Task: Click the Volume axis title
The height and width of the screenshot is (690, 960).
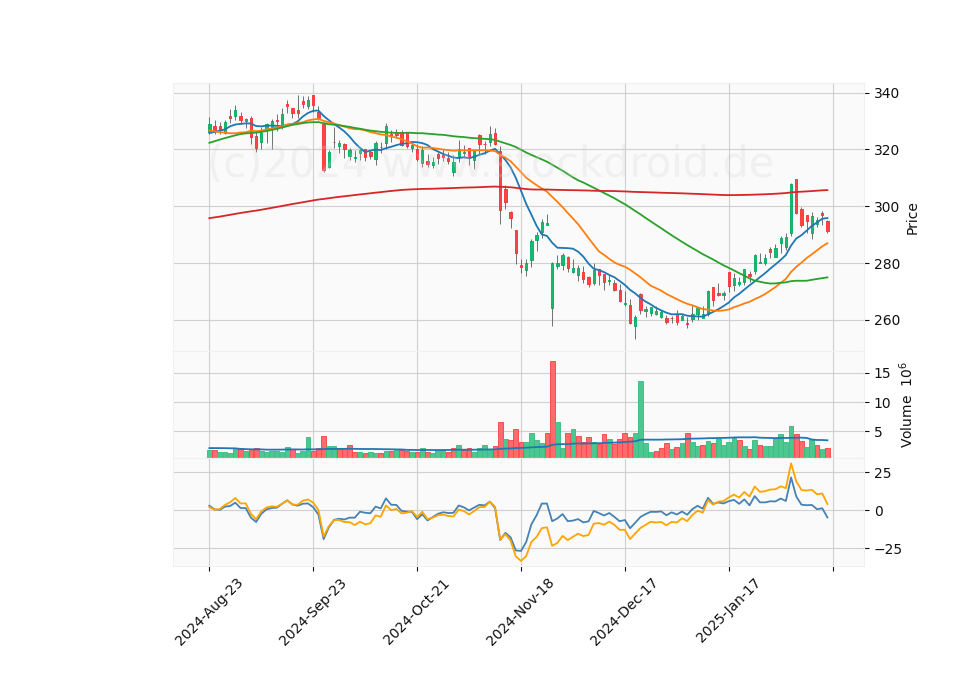Action: pyautogui.click(x=906, y=405)
